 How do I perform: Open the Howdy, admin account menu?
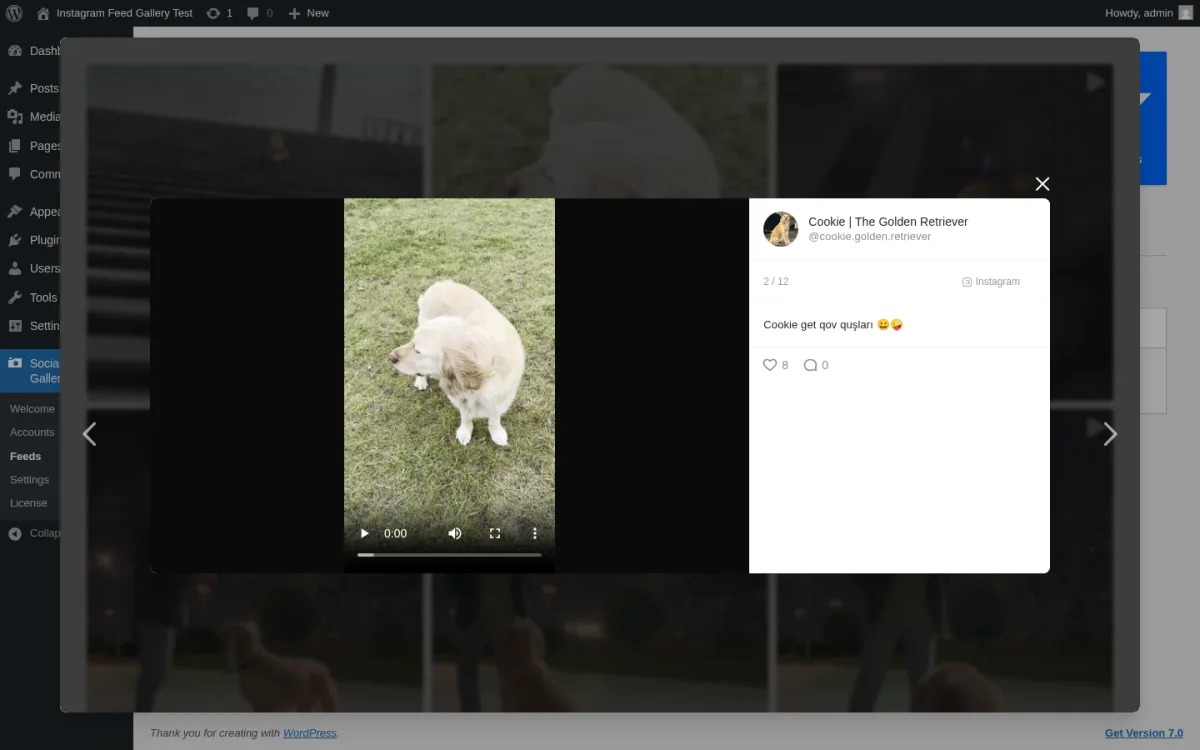(x=1149, y=13)
